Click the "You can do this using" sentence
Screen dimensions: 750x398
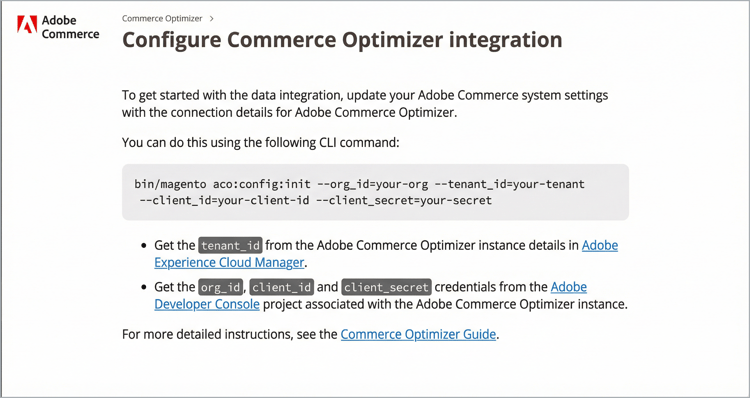coord(260,143)
